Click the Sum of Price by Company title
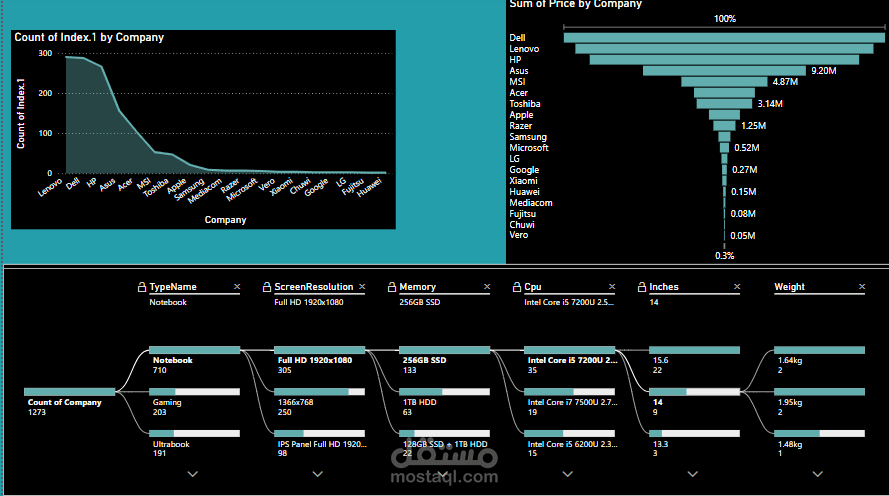This screenshot has height=496, width=889. click(575, 5)
